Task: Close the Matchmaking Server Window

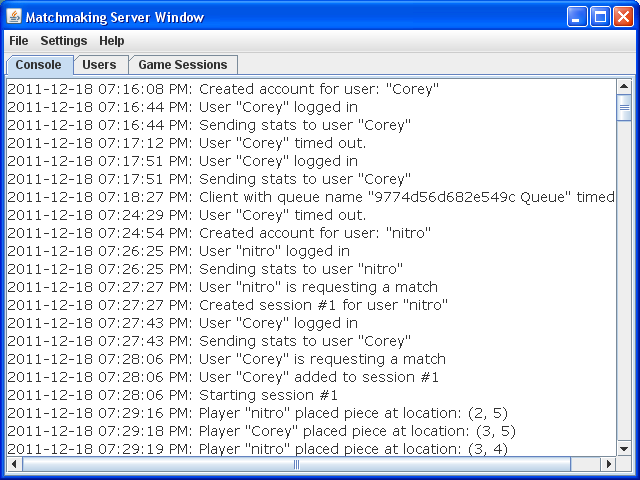Action: [x=623, y=17]
